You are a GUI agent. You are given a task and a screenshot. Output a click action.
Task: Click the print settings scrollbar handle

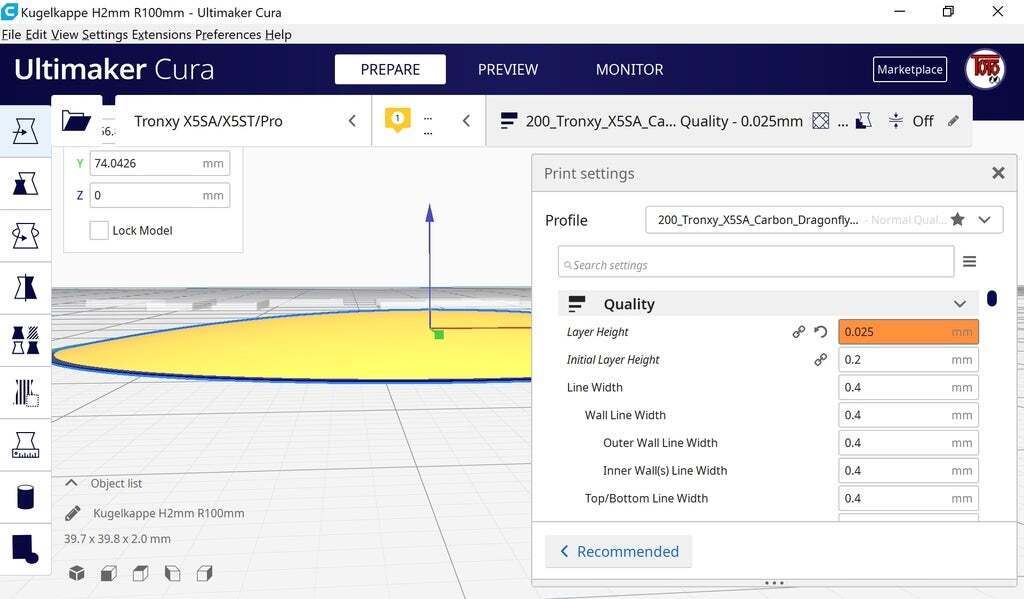[992, 299]
